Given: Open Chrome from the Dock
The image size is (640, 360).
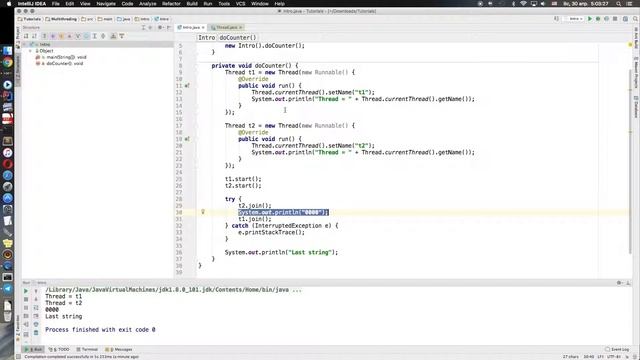Looking at the screenshot, I should pos(7,62).
